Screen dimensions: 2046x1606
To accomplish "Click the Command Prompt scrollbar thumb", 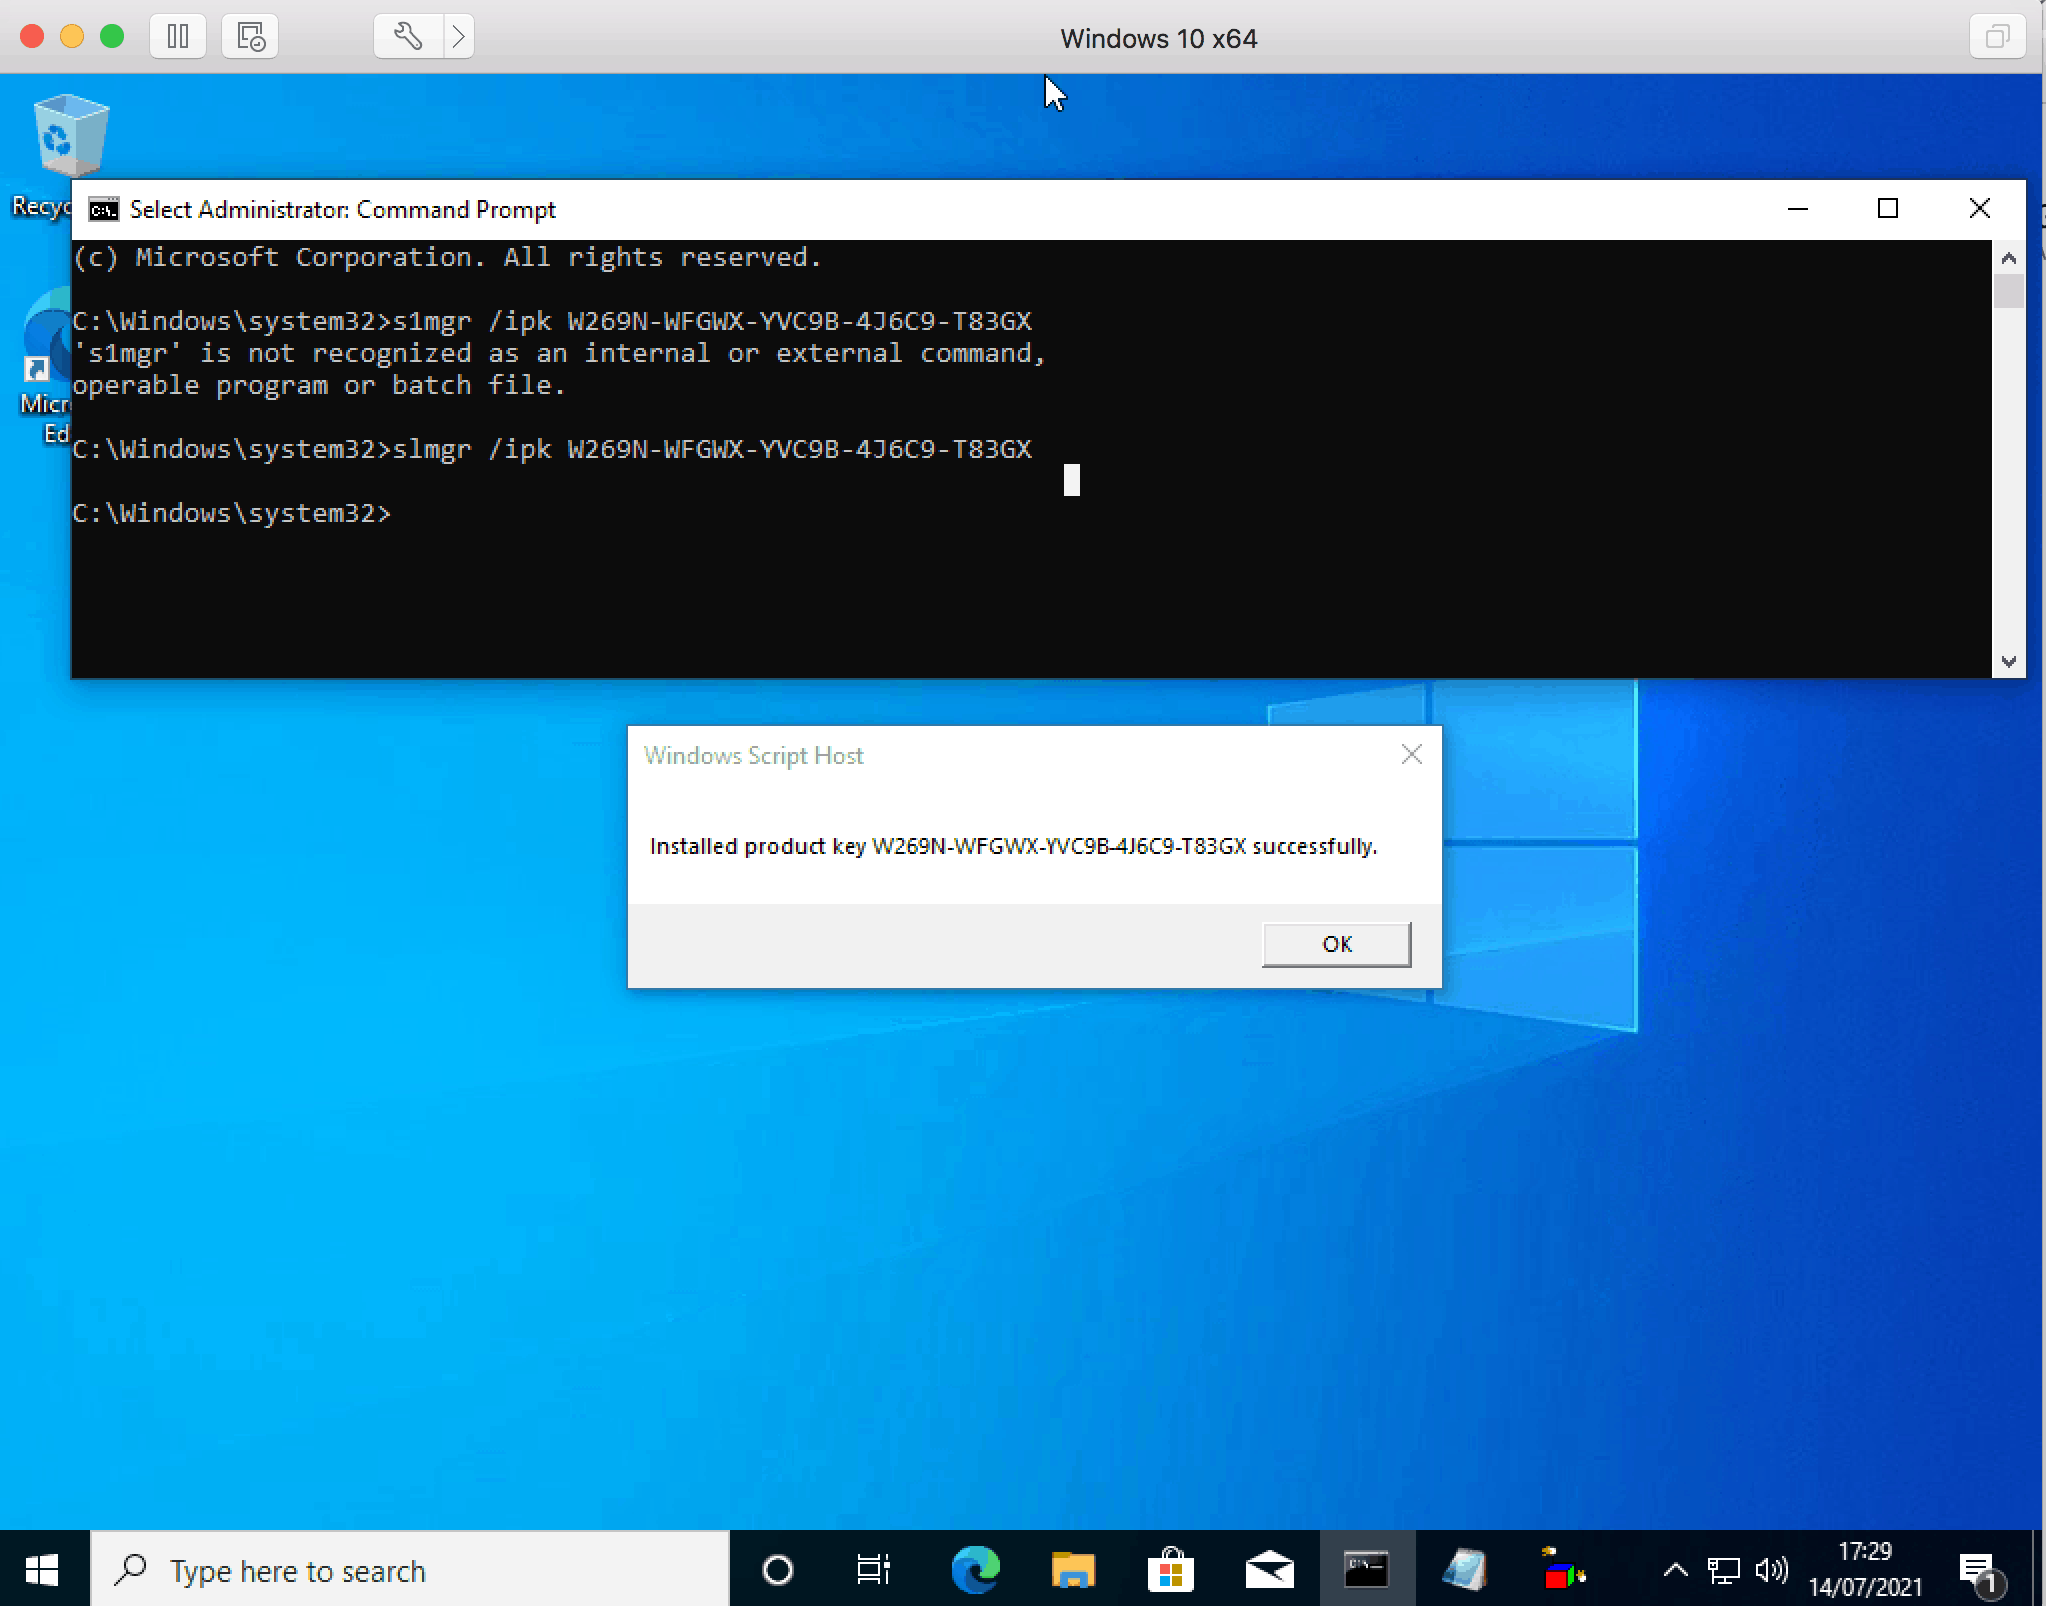I will click(2008, 291).
